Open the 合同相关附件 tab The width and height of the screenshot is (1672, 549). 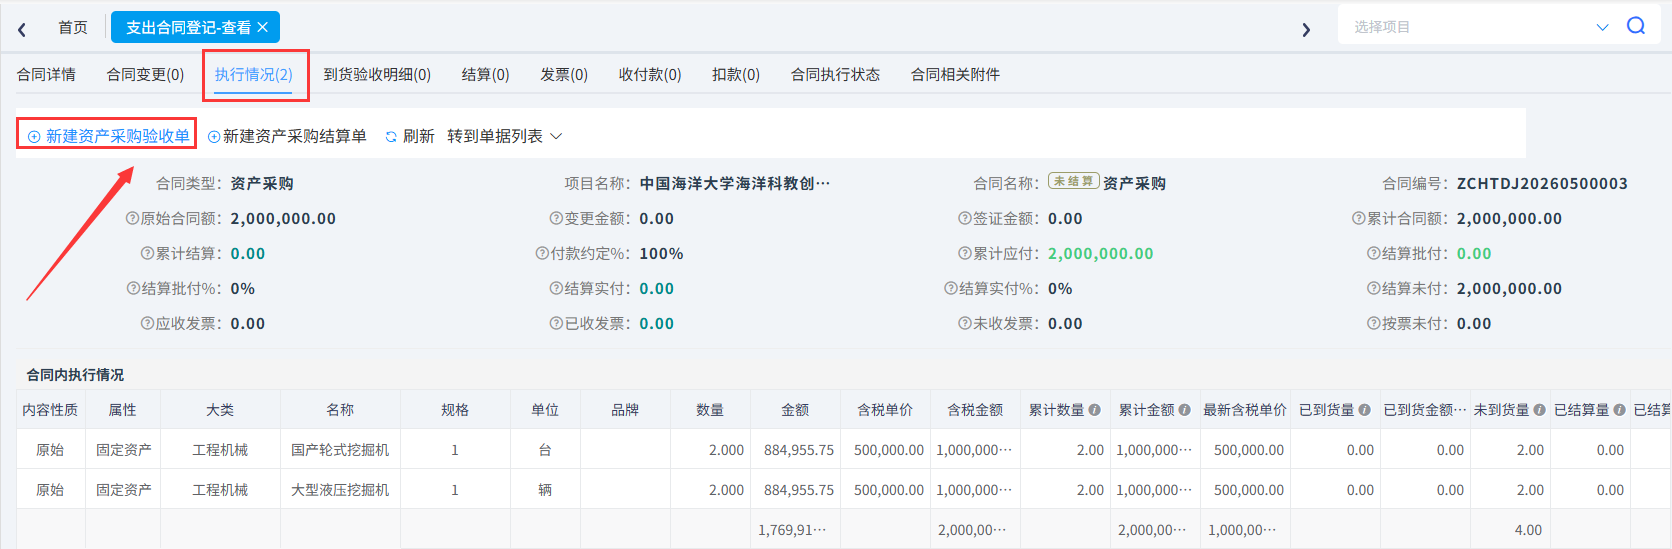coord(956,74)
